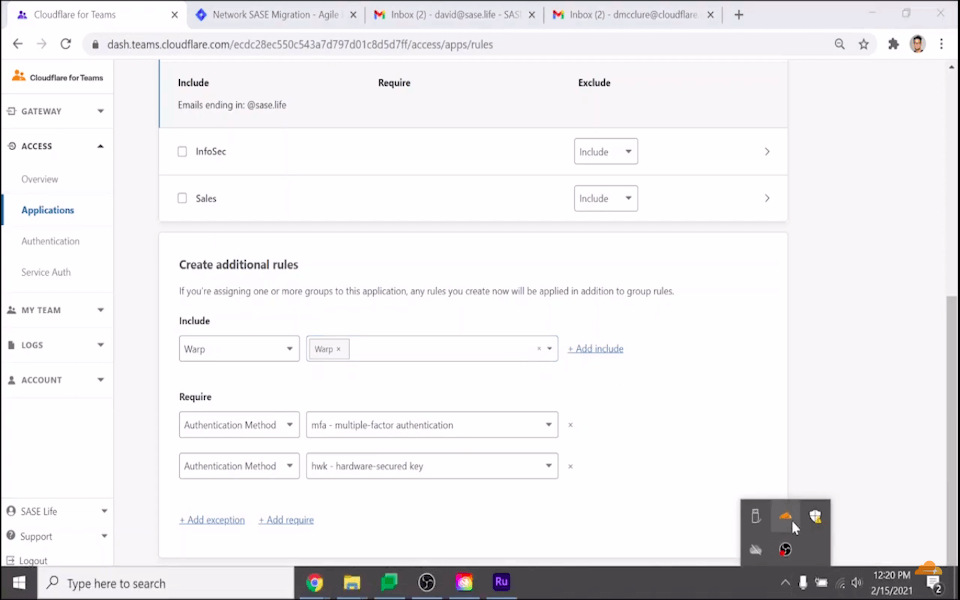Expand the Gateway sidebar section

pos(100,111)
